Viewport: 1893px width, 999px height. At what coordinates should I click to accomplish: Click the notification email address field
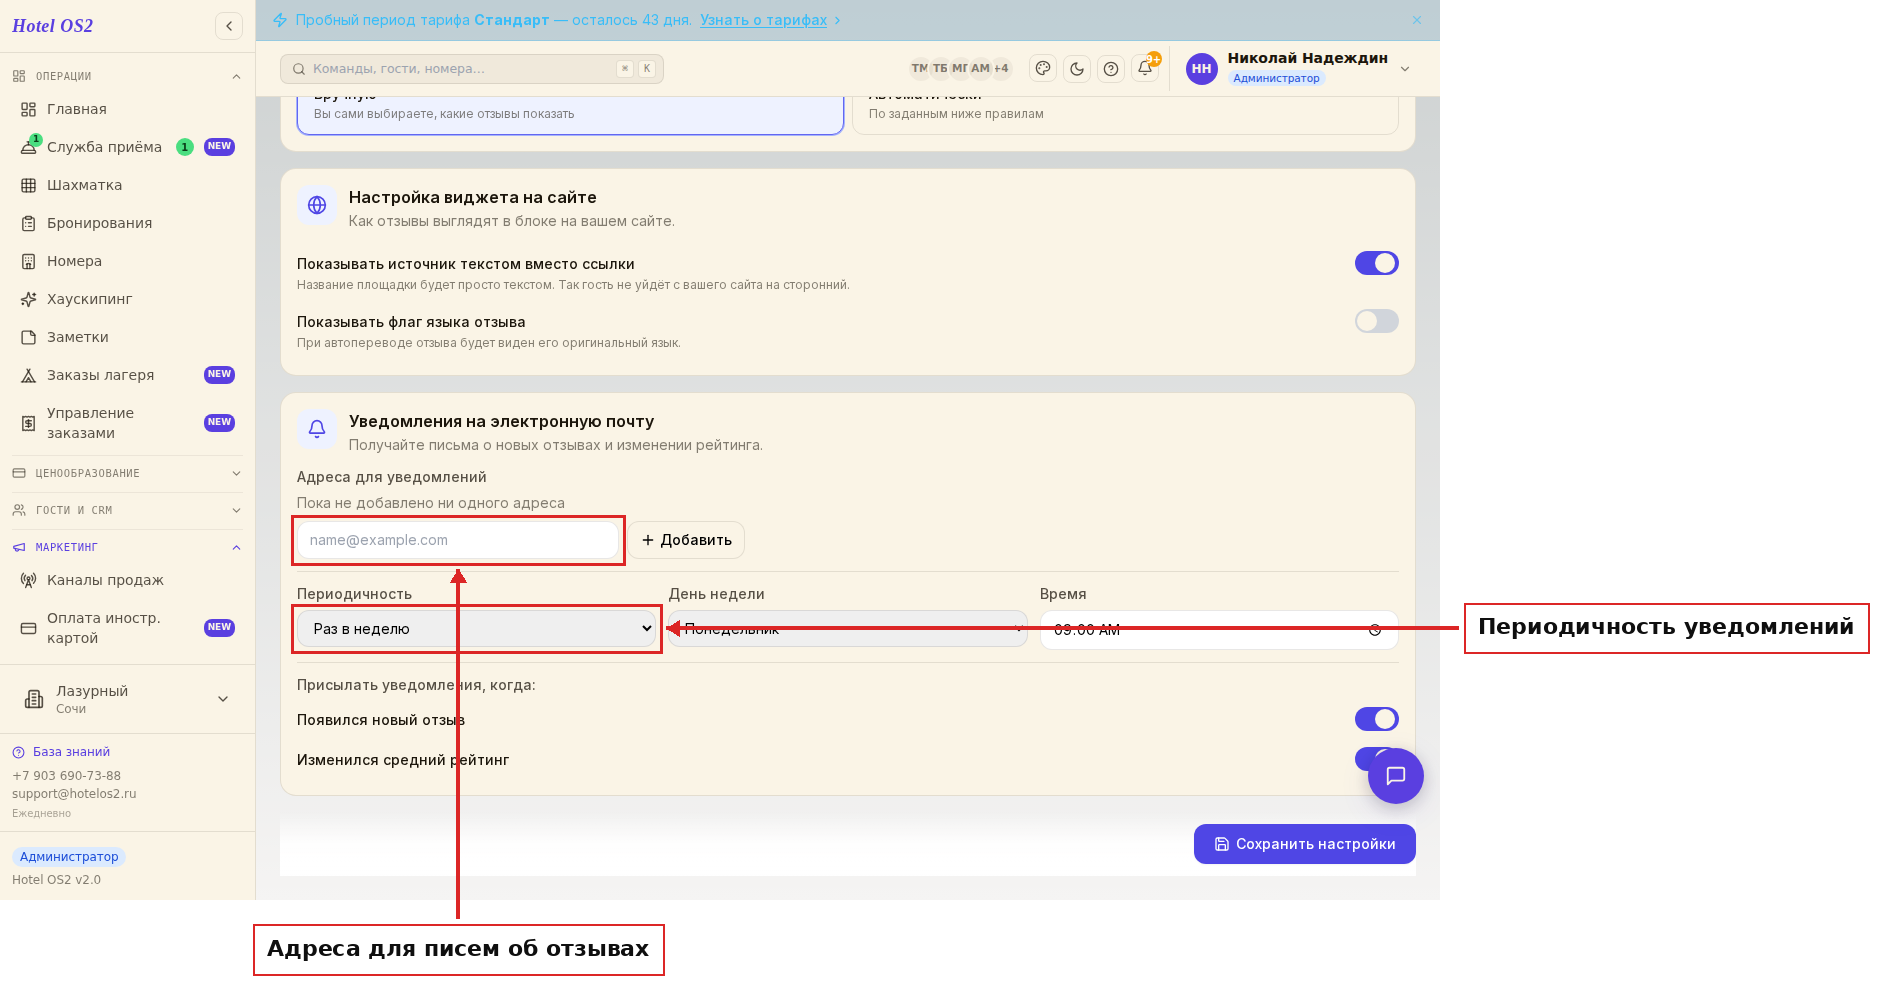[x=458, y=540]
